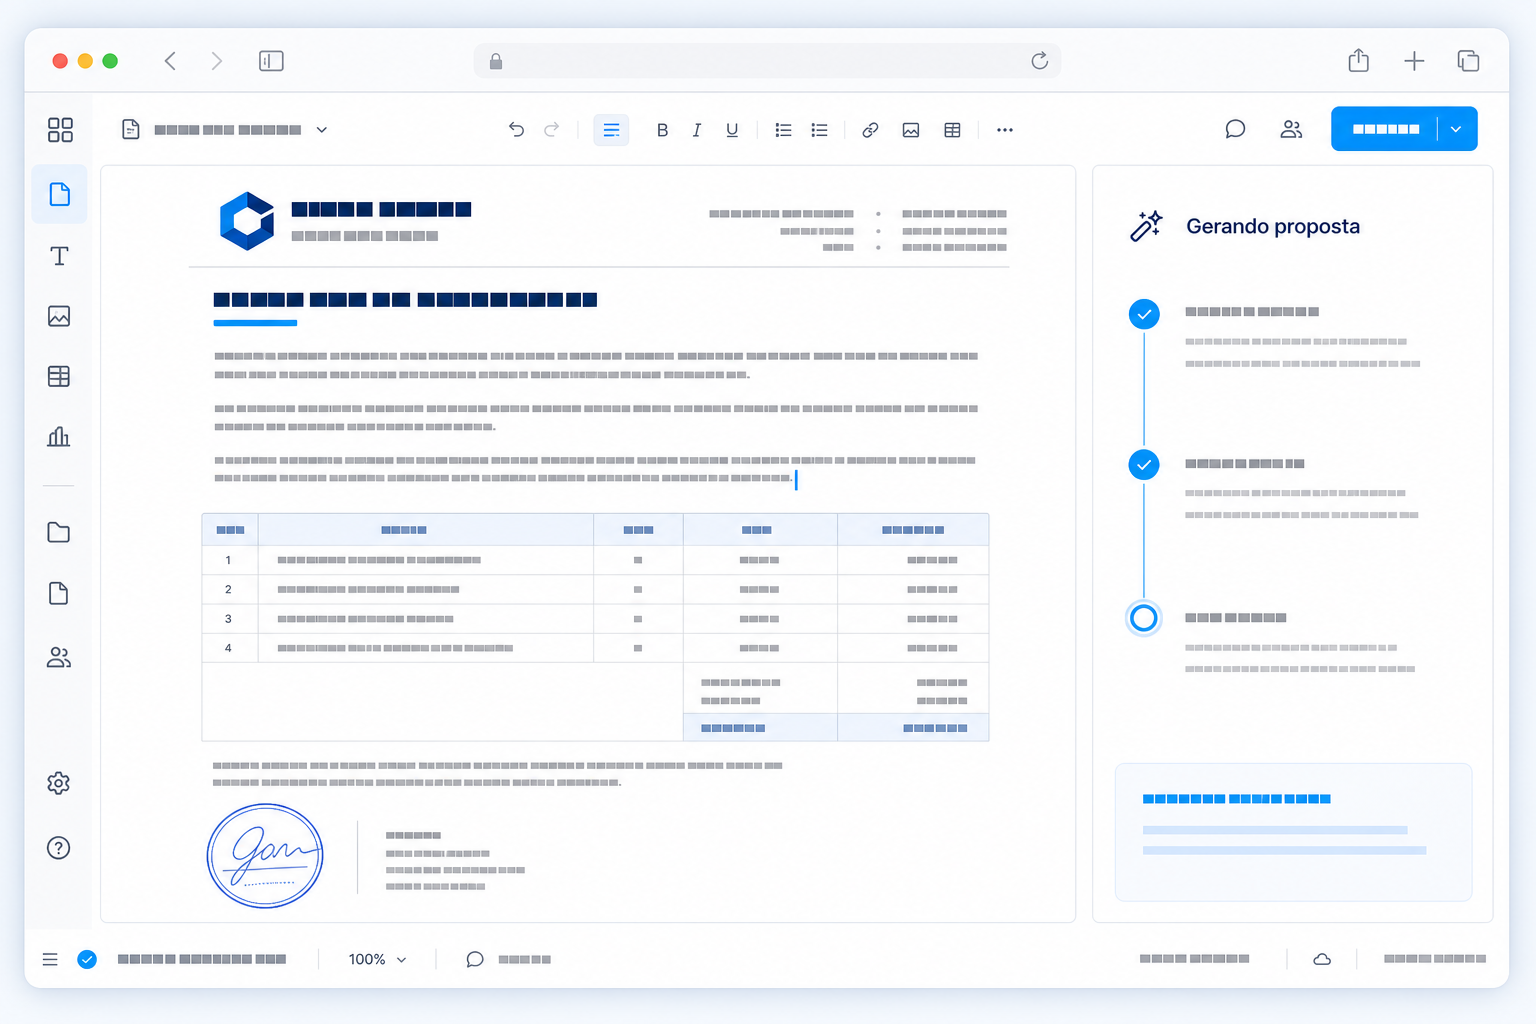Click the signature stamp image

pos(265,856)
